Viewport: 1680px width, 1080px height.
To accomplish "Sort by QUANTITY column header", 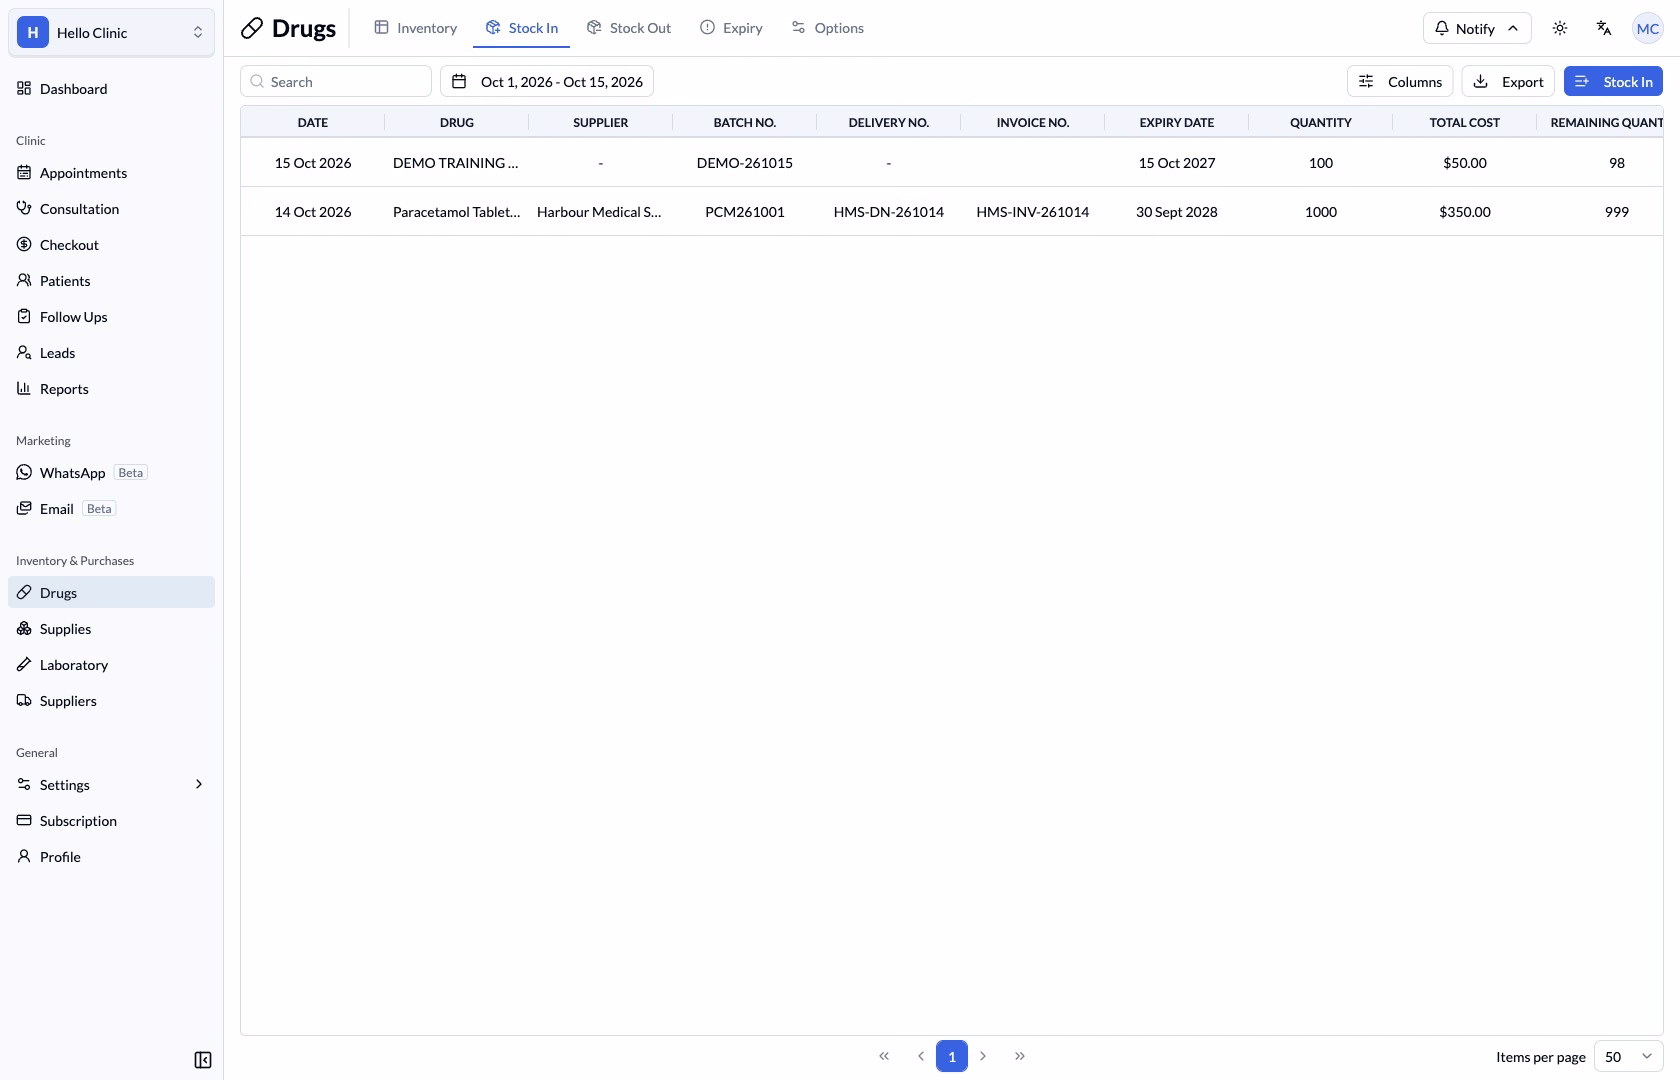I will coord(1321,122).
